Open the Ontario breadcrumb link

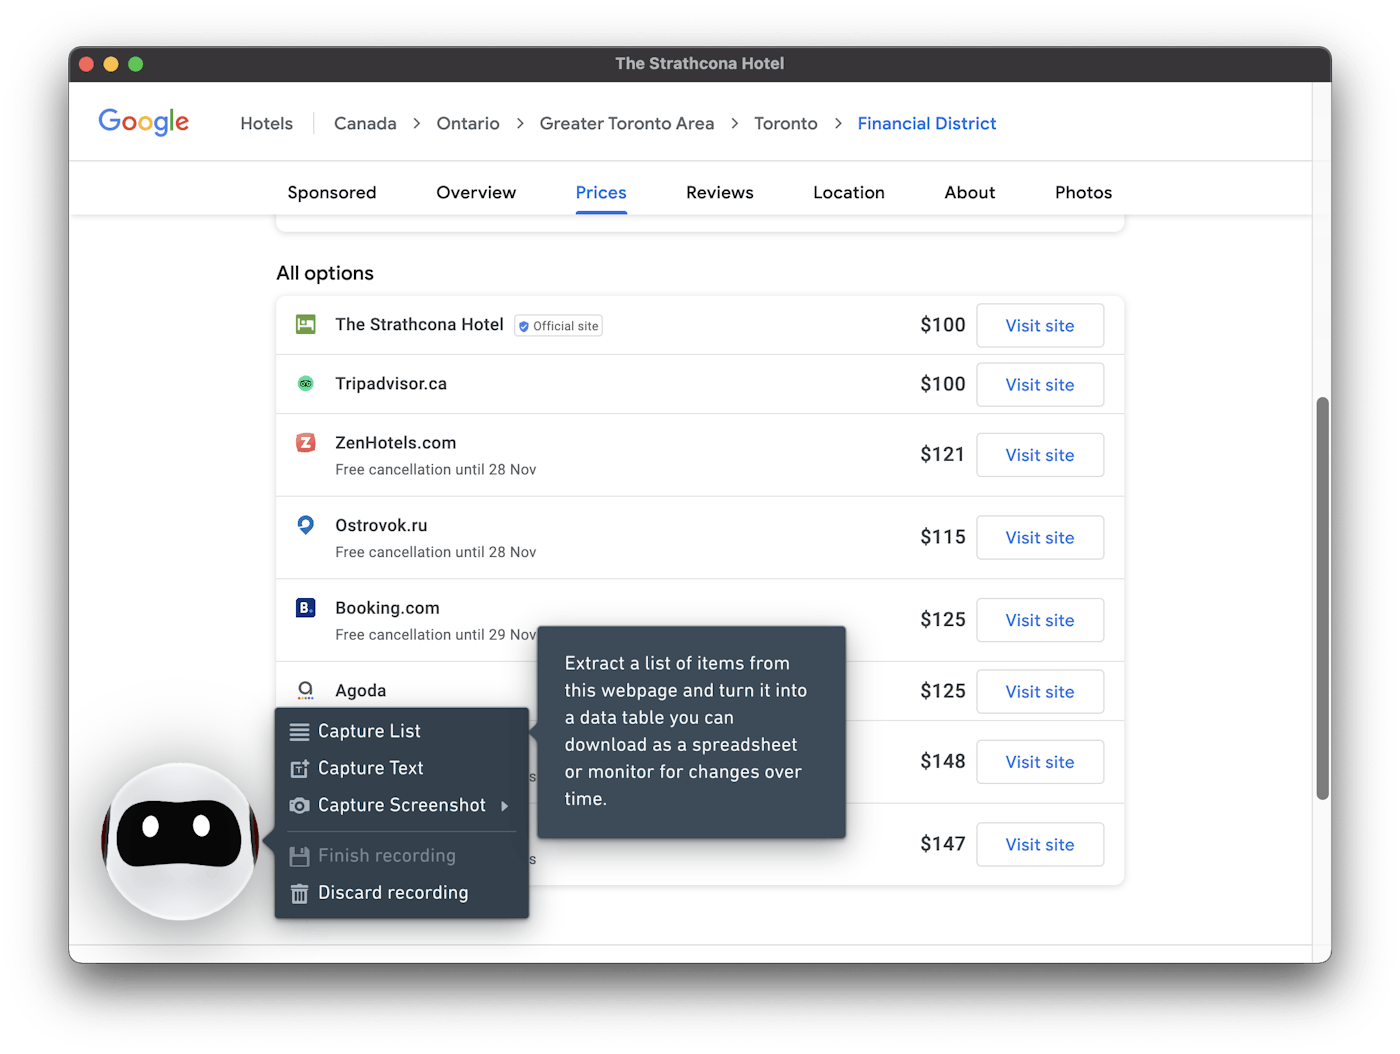tap(468, 123)
